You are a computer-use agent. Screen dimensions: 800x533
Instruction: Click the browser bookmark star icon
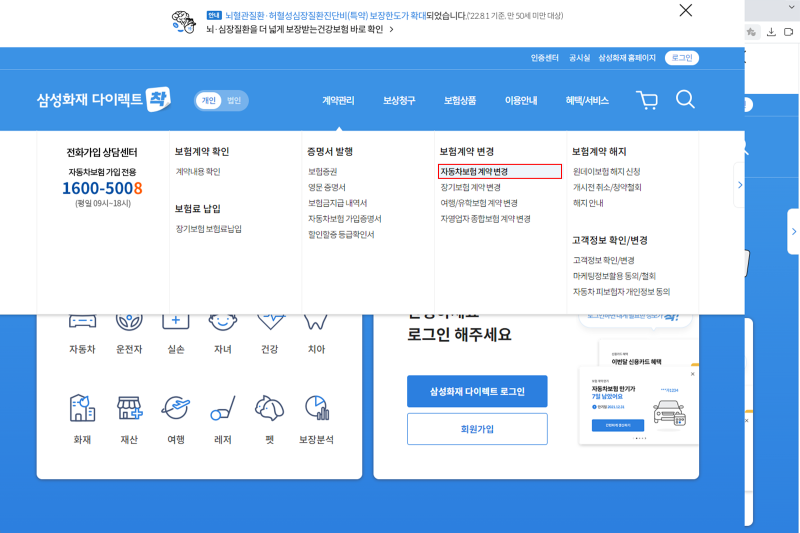click(752, 32)
